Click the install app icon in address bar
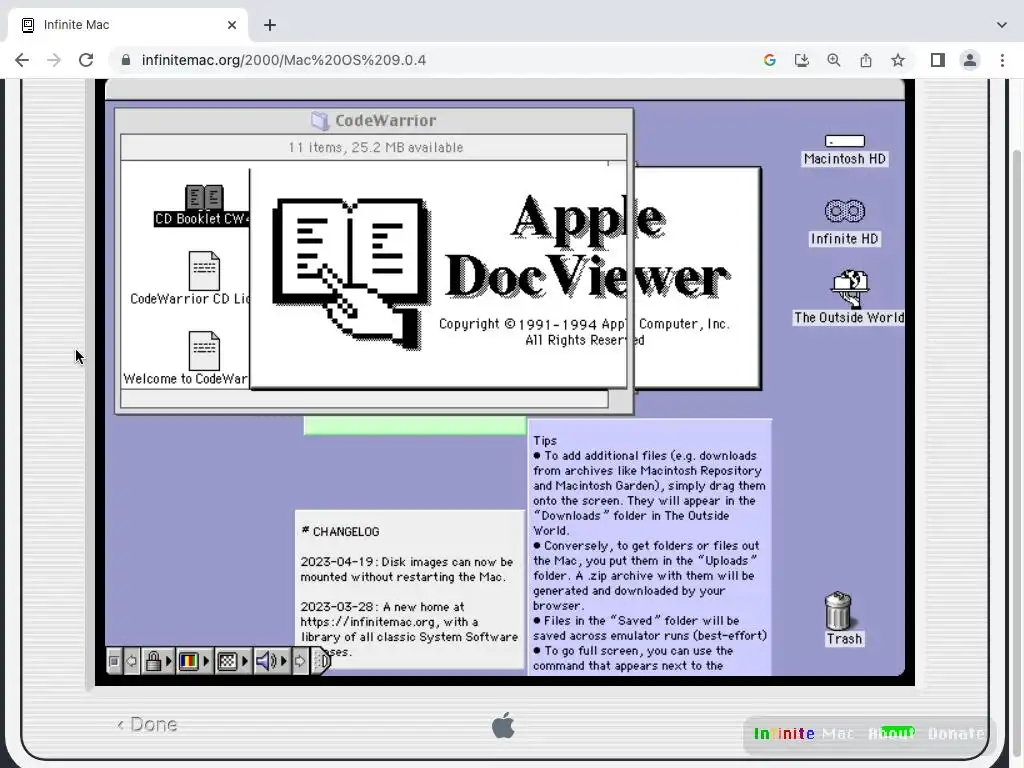 point(801,60)
